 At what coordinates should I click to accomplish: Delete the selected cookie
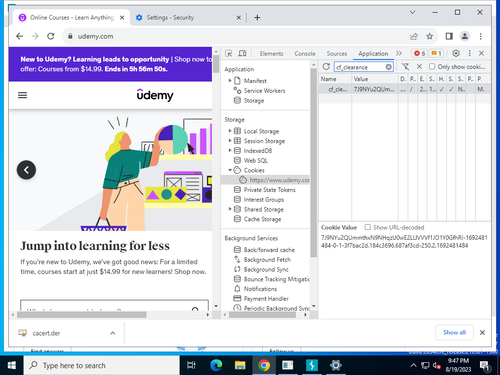[x=419, y=67]
